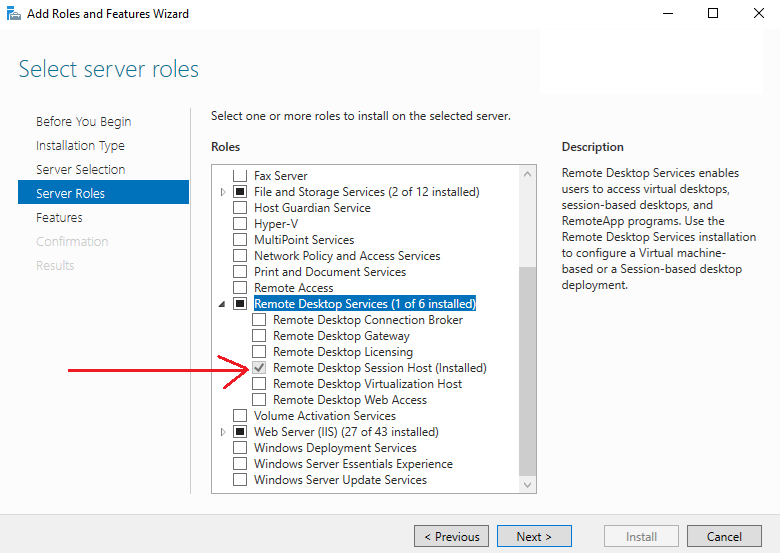Expand the Web Server (IIS) node
Viewport: 780px width, 553px height.
(x=222, y=432)
